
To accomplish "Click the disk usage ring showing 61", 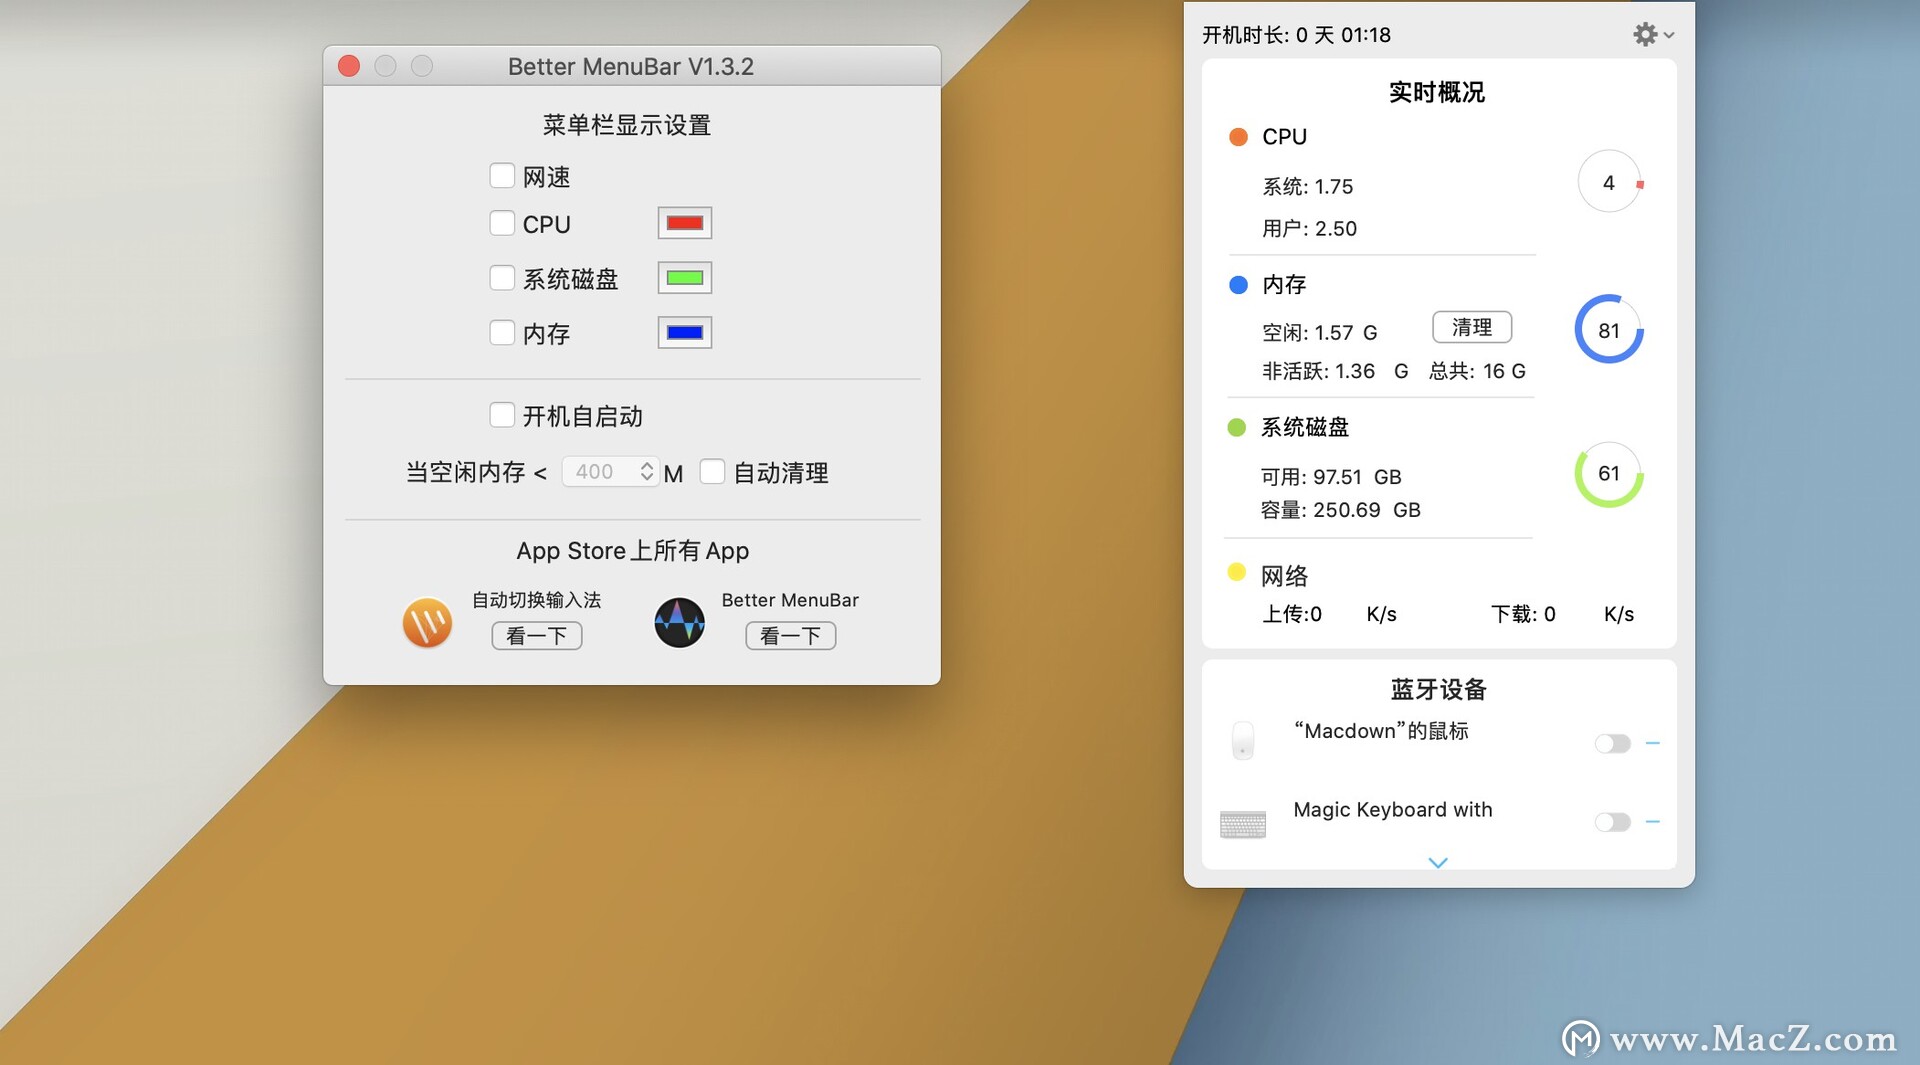I will click(x=1609, y=474).
